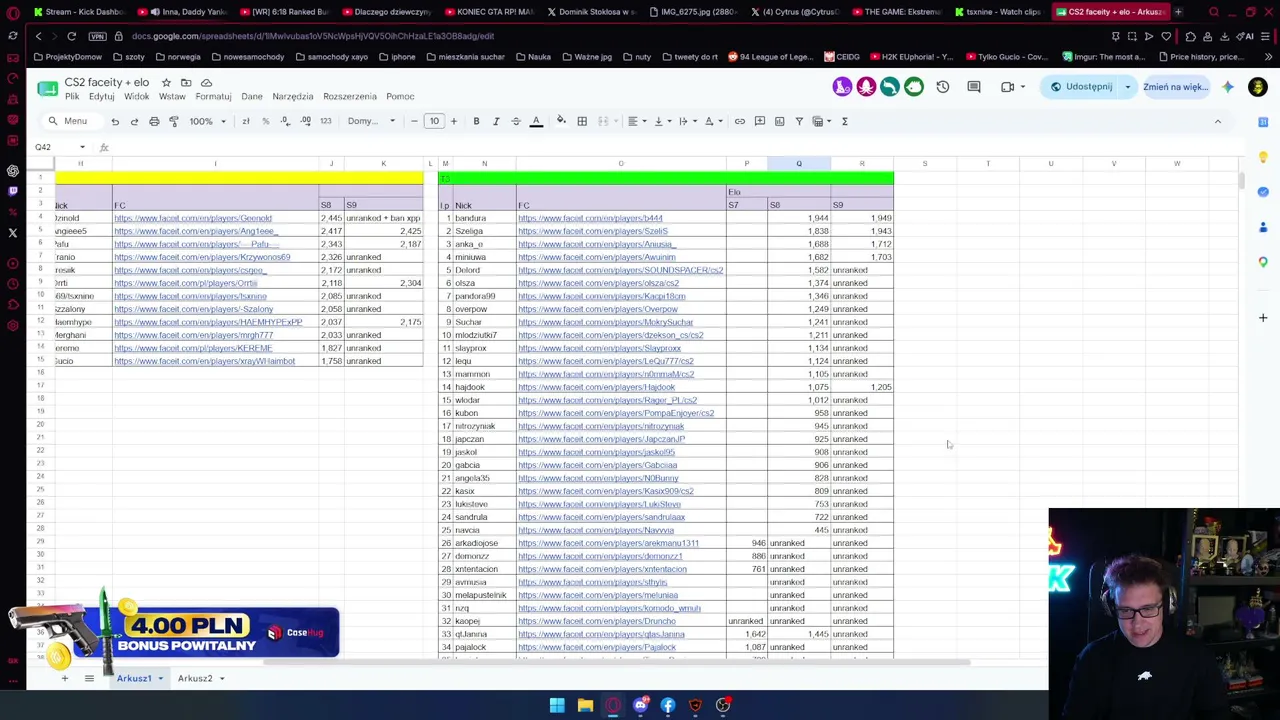Decrease font size with the minus button
The image size is (1280, 720).
[x=414, y=121]
